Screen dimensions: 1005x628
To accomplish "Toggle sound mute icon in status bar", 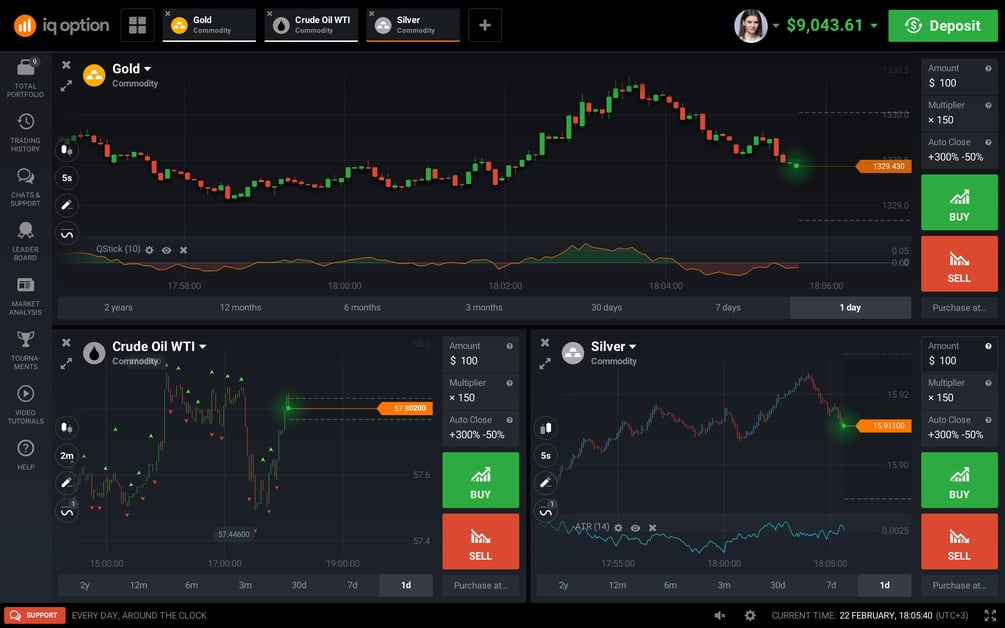I will pos(720,615).
